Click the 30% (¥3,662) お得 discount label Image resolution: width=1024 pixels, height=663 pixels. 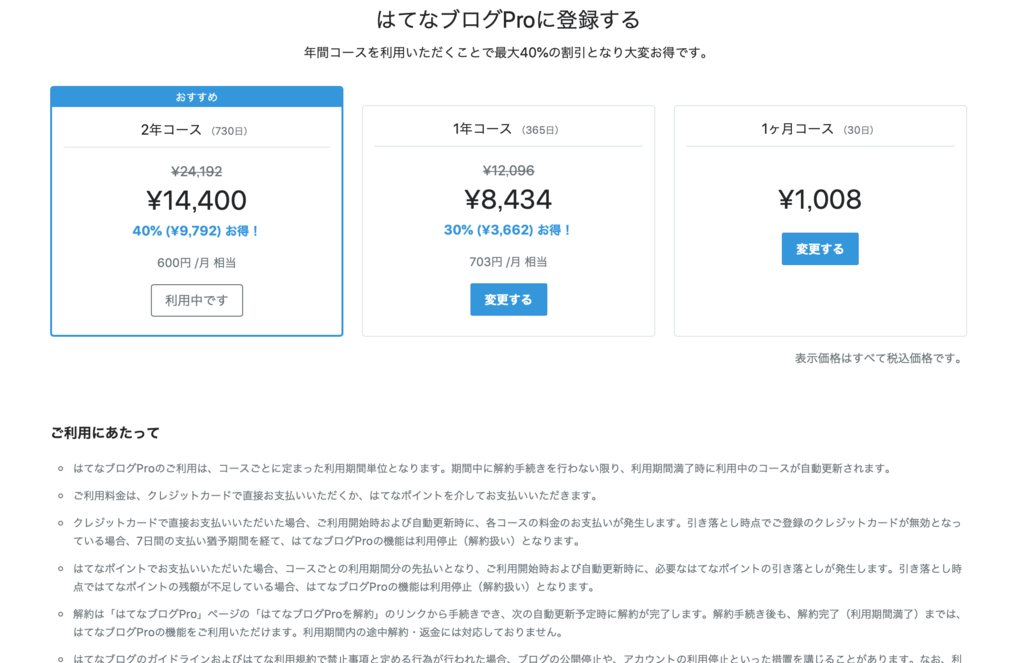click(x=508, y=230)
